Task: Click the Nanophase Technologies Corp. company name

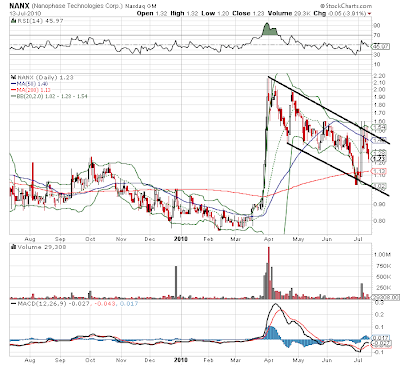Action: click(x=77, y=6)
